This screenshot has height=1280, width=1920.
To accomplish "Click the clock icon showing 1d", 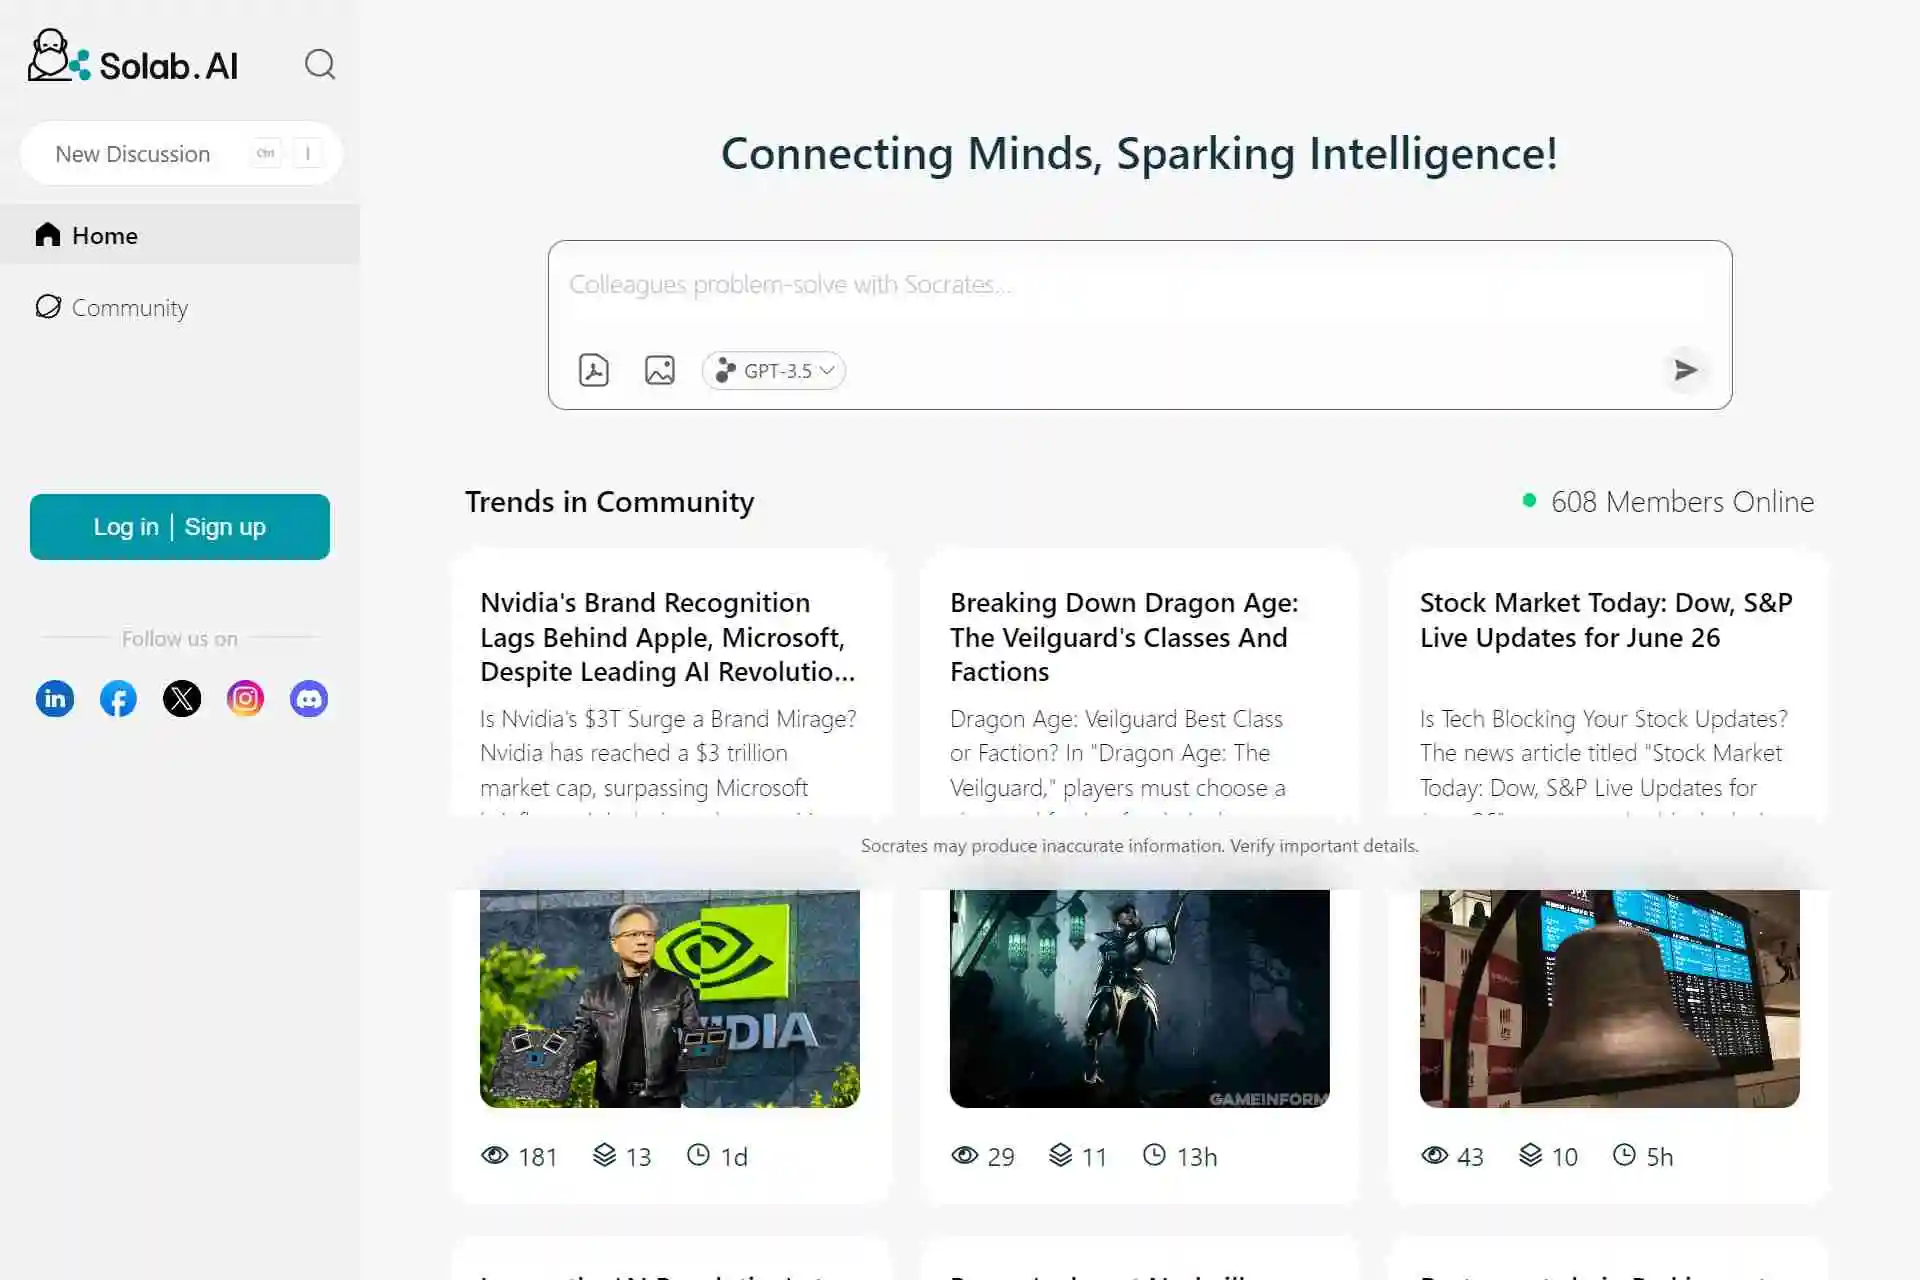I will point(698,1155).
